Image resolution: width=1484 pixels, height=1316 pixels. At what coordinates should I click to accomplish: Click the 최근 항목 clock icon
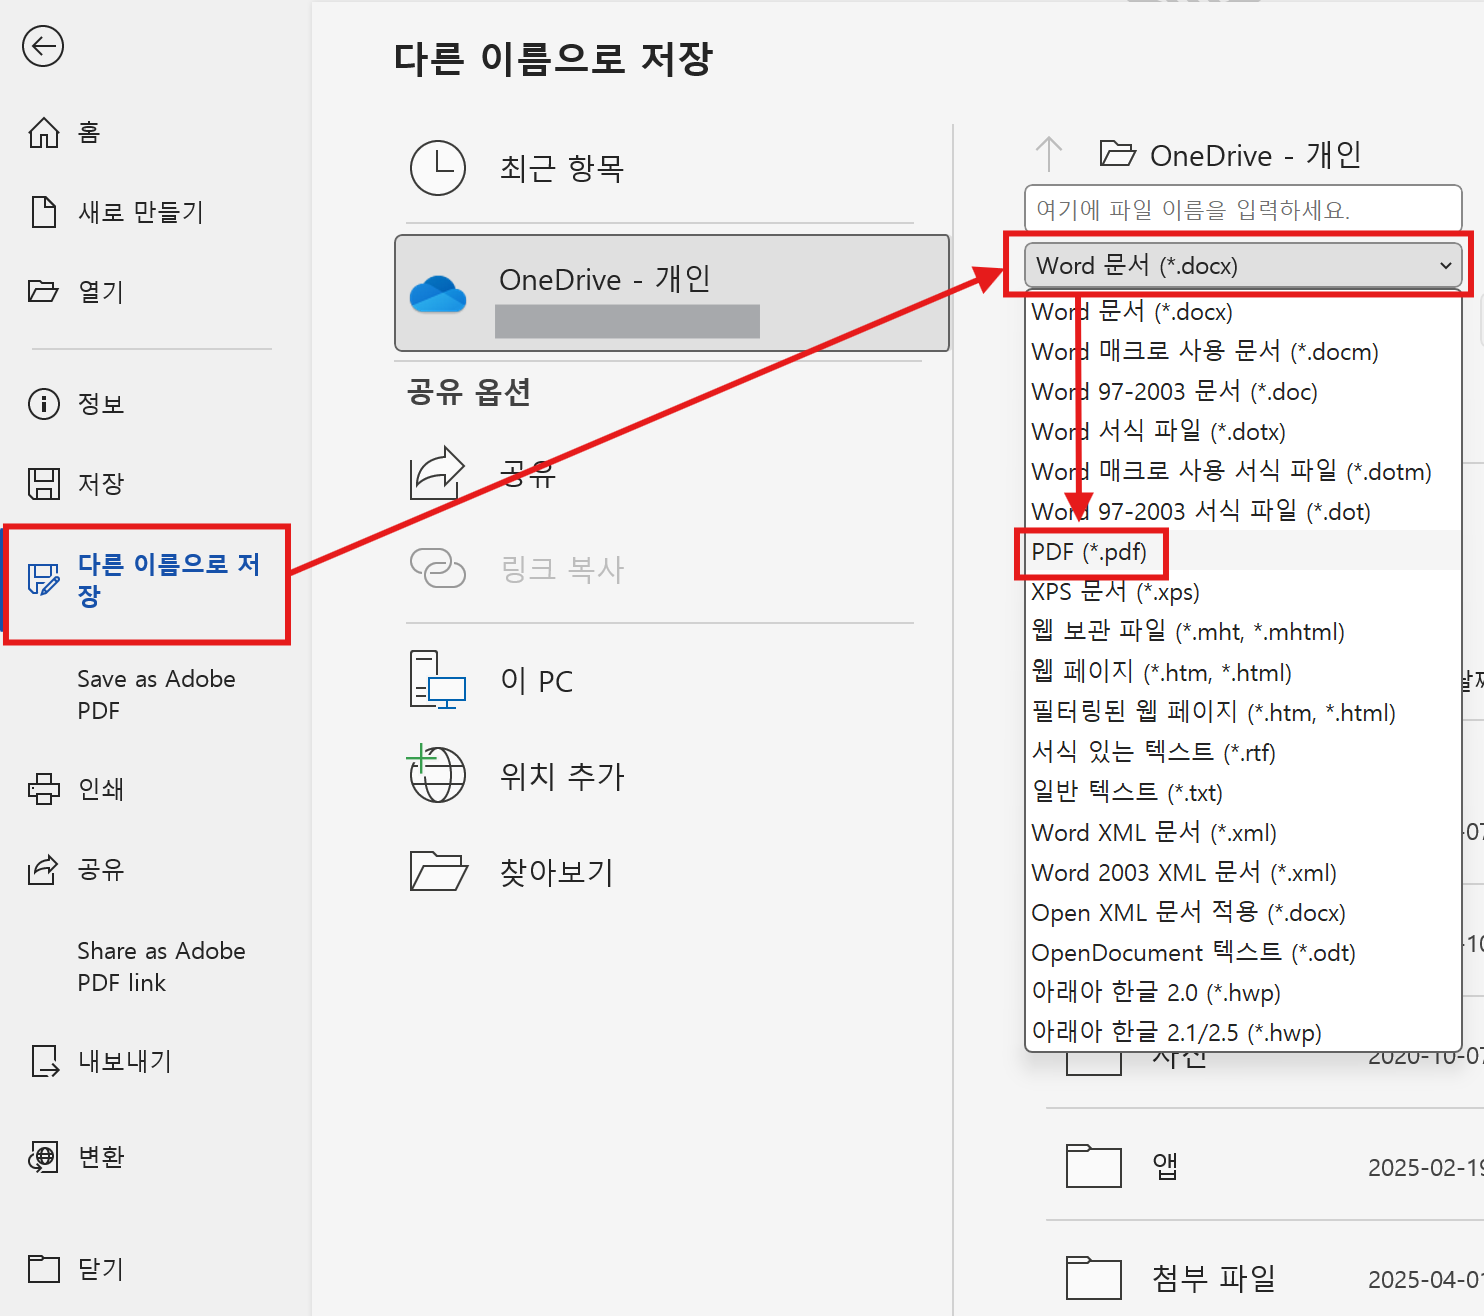438,168
